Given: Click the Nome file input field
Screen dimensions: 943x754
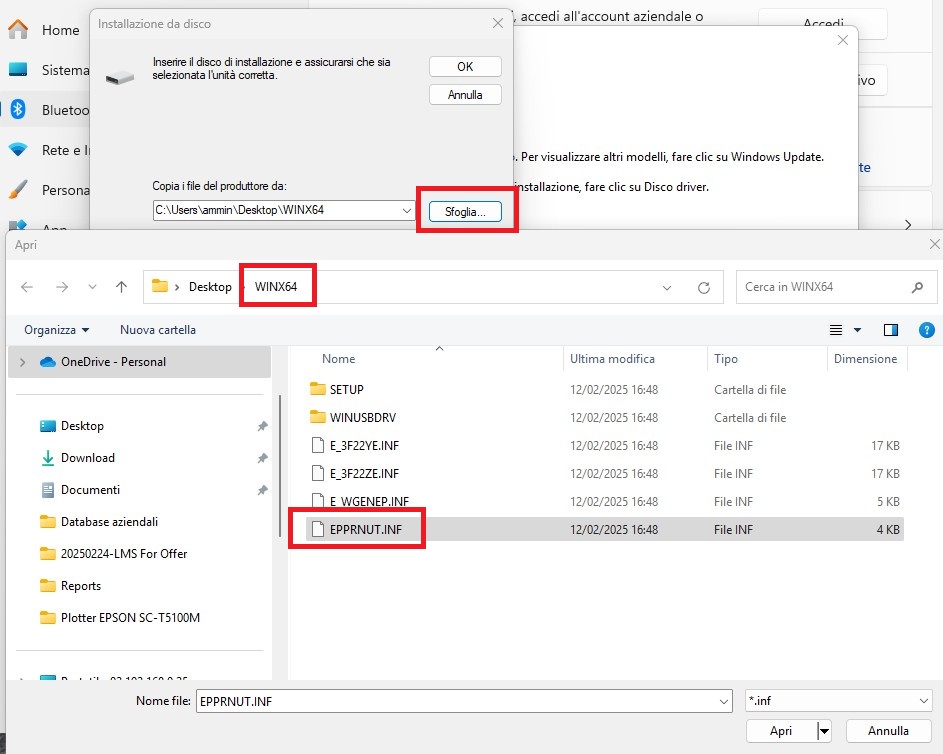Looking at the screenshot, I should 463,701.
